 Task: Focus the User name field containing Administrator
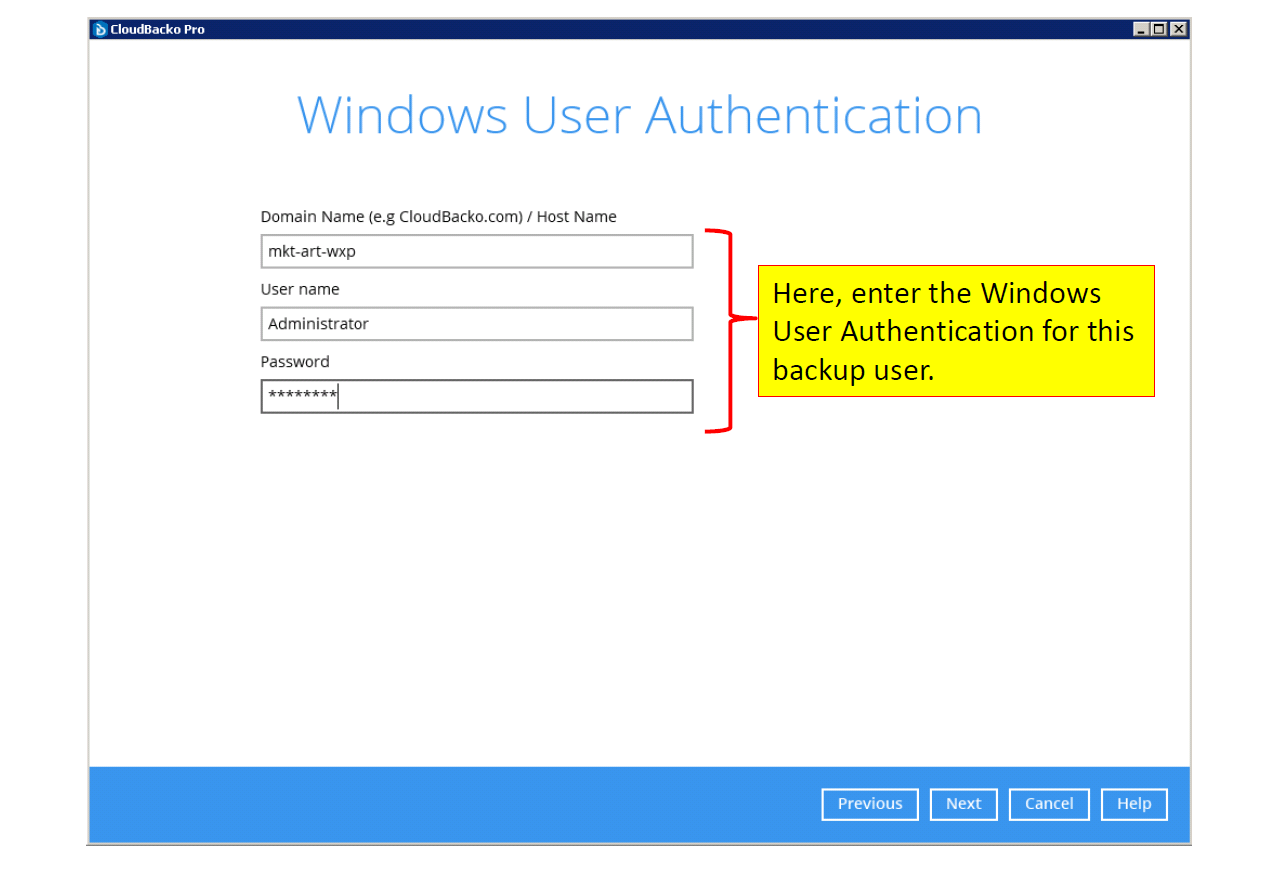(476, 324)
